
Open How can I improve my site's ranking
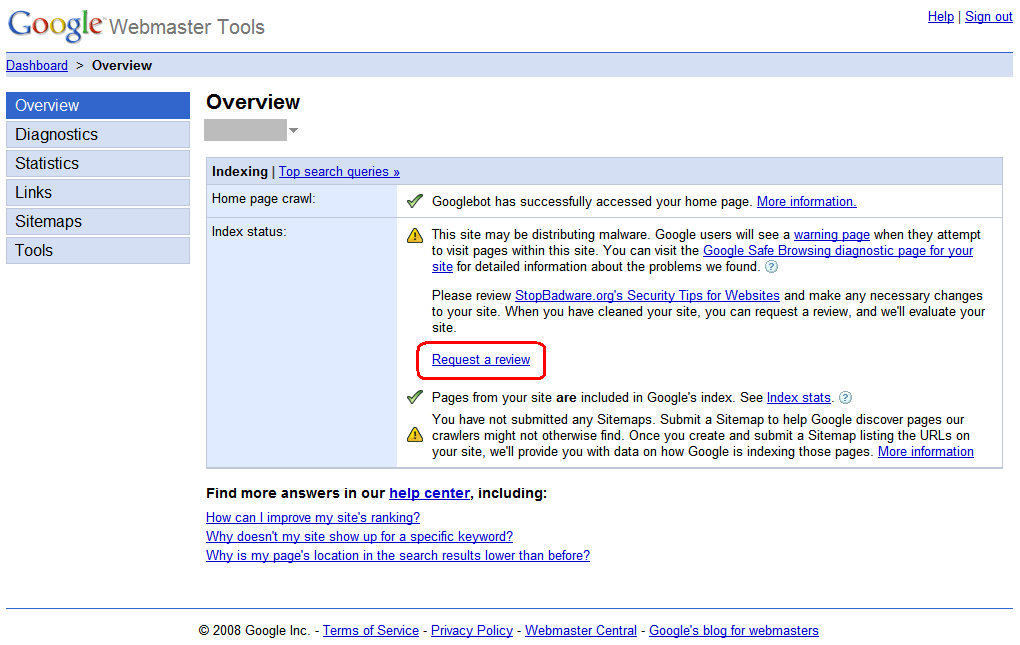tap(313, 518)
